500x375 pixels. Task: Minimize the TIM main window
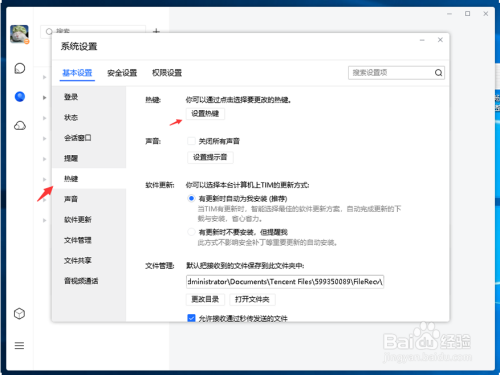coord(449,14)
